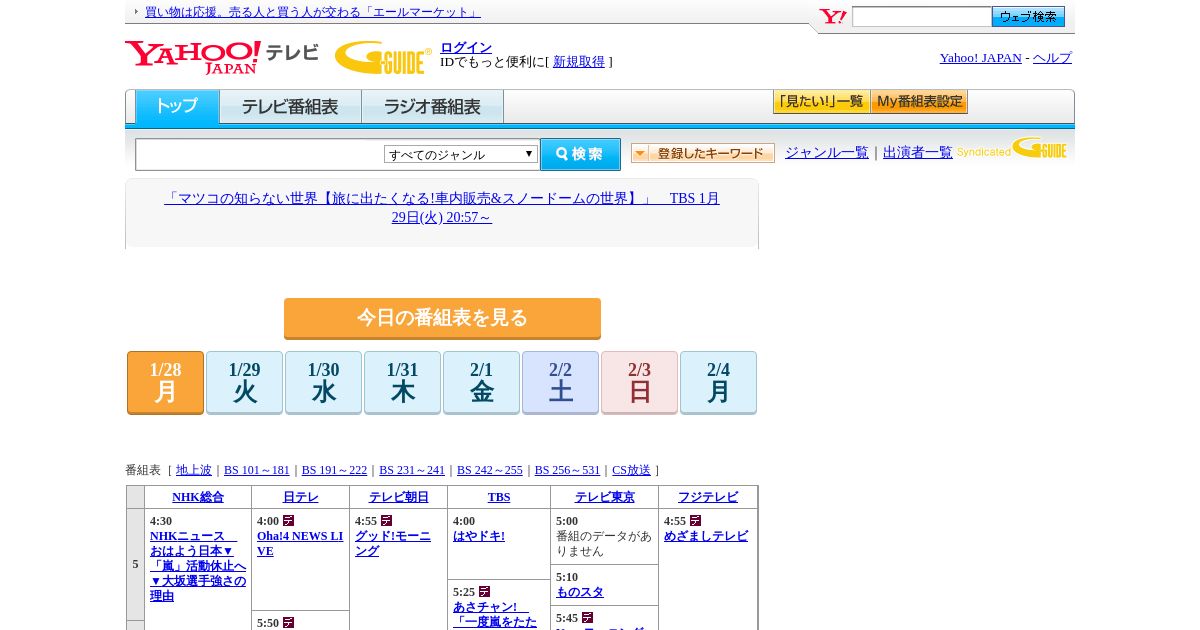
Task: Focus the program keyword search field
Action: coord(260,154)
